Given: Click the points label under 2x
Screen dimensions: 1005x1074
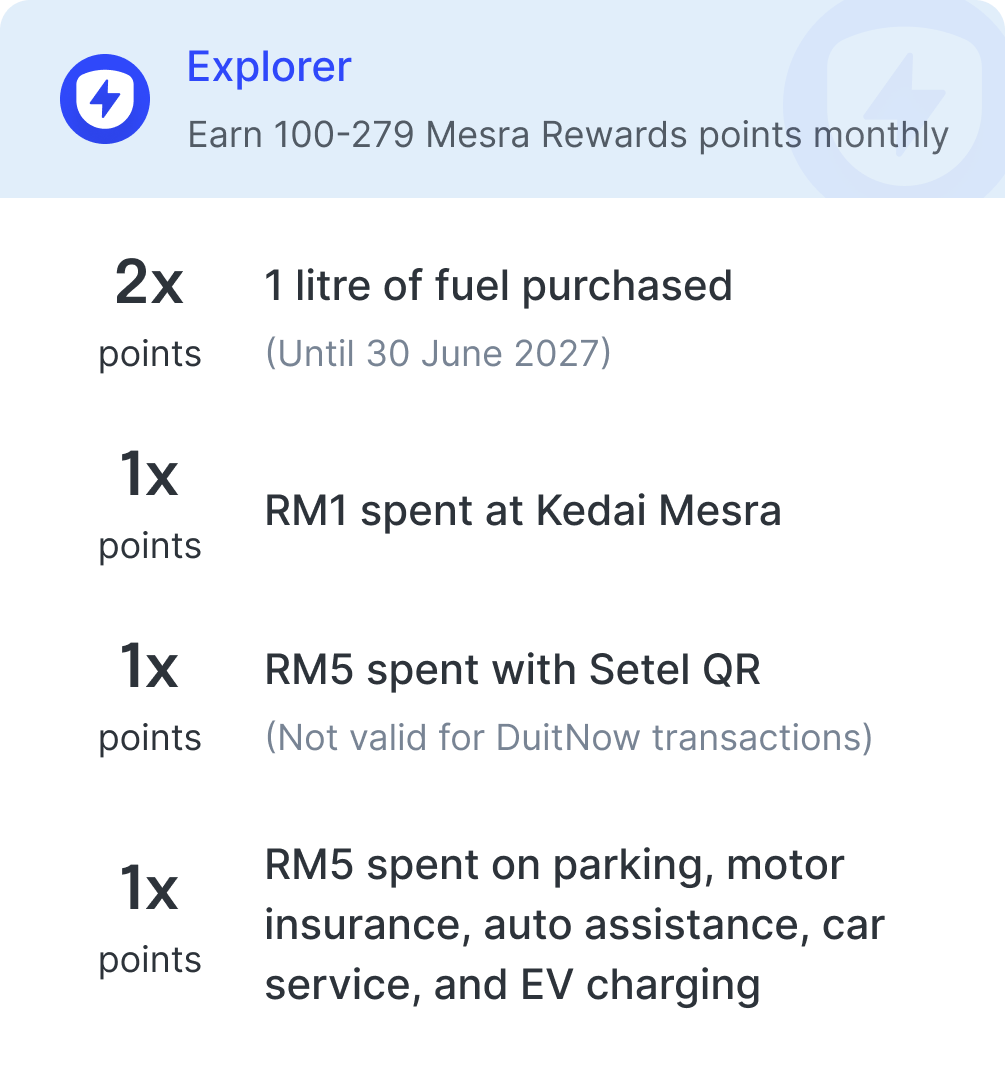Looking at the screenshot, I should (150, 355).
